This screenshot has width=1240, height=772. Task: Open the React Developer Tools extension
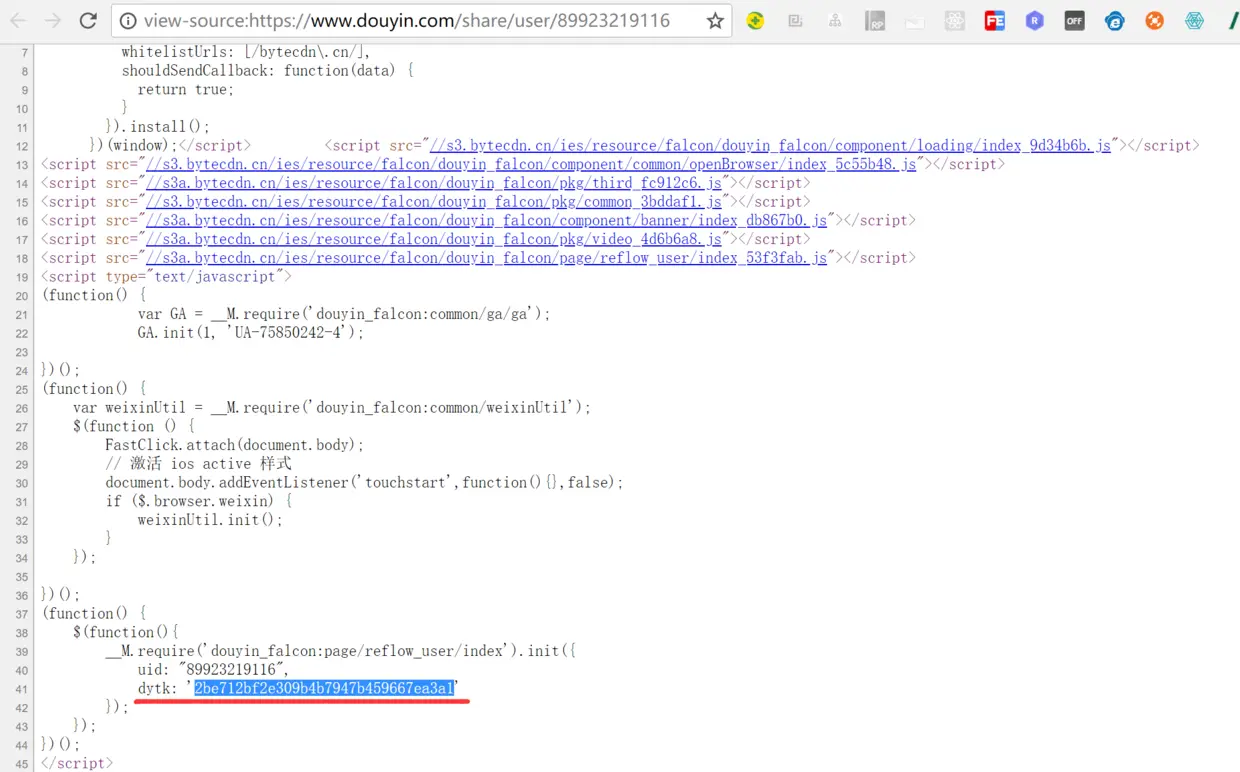[955, 21]
